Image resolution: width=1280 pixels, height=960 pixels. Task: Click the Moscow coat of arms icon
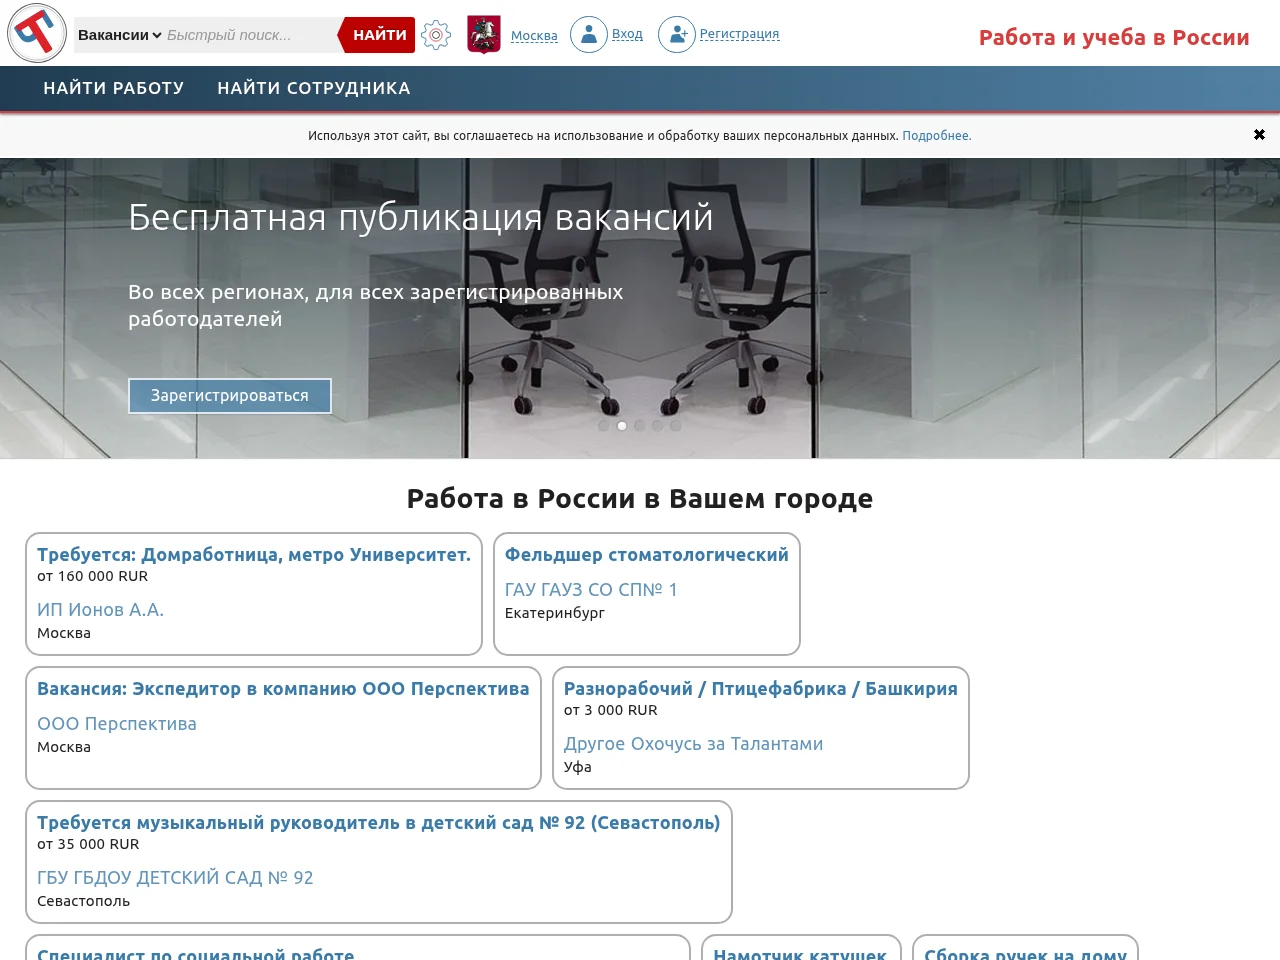coord(484,35)
